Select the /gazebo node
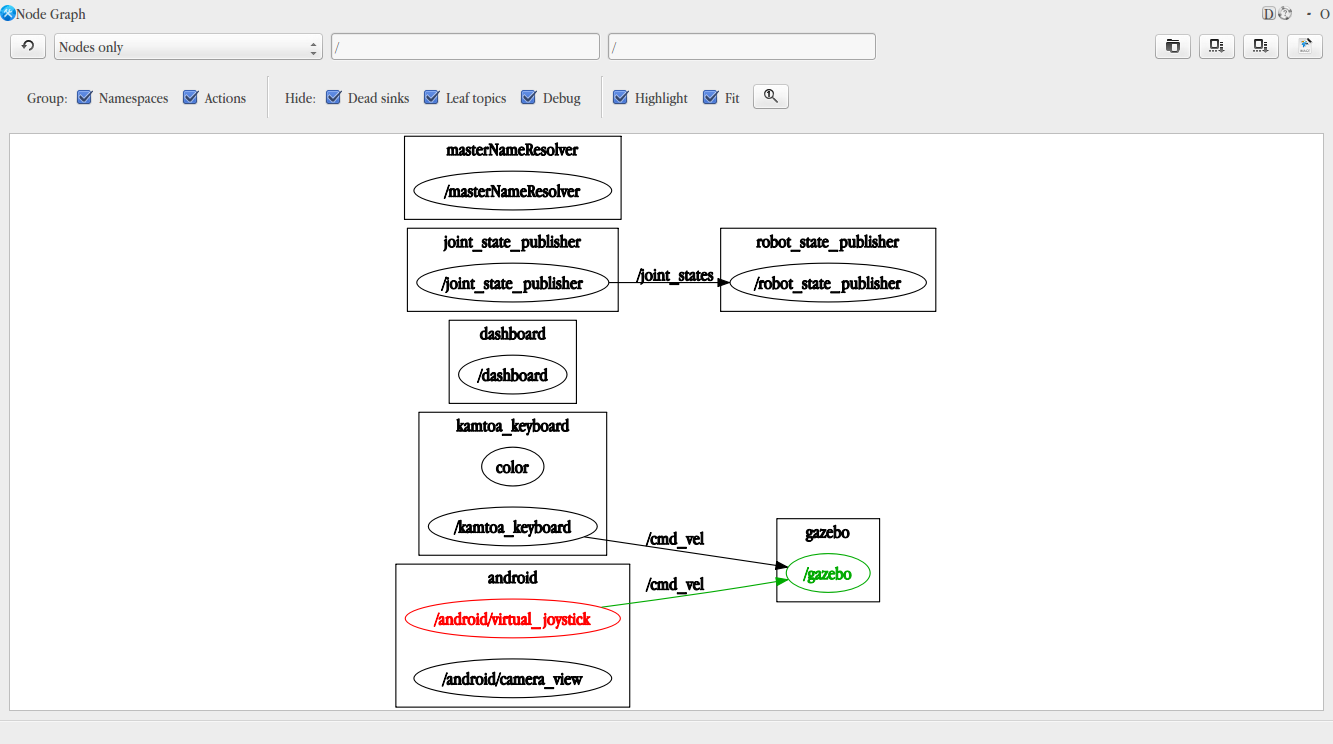 point(828,574)
